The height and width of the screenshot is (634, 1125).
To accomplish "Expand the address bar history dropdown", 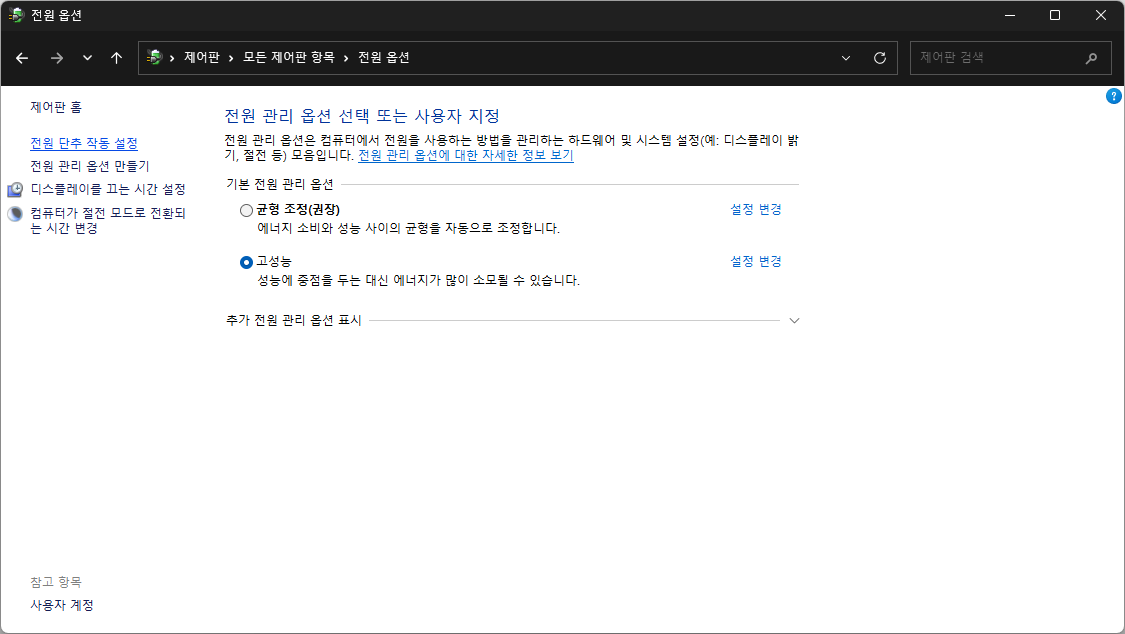I will click(x=846, y=58).
